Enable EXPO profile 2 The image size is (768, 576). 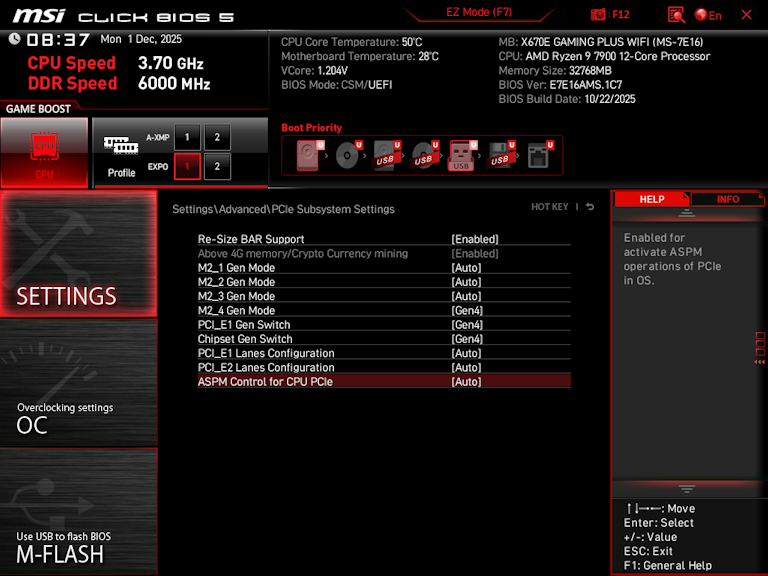(x=217, y=167)
